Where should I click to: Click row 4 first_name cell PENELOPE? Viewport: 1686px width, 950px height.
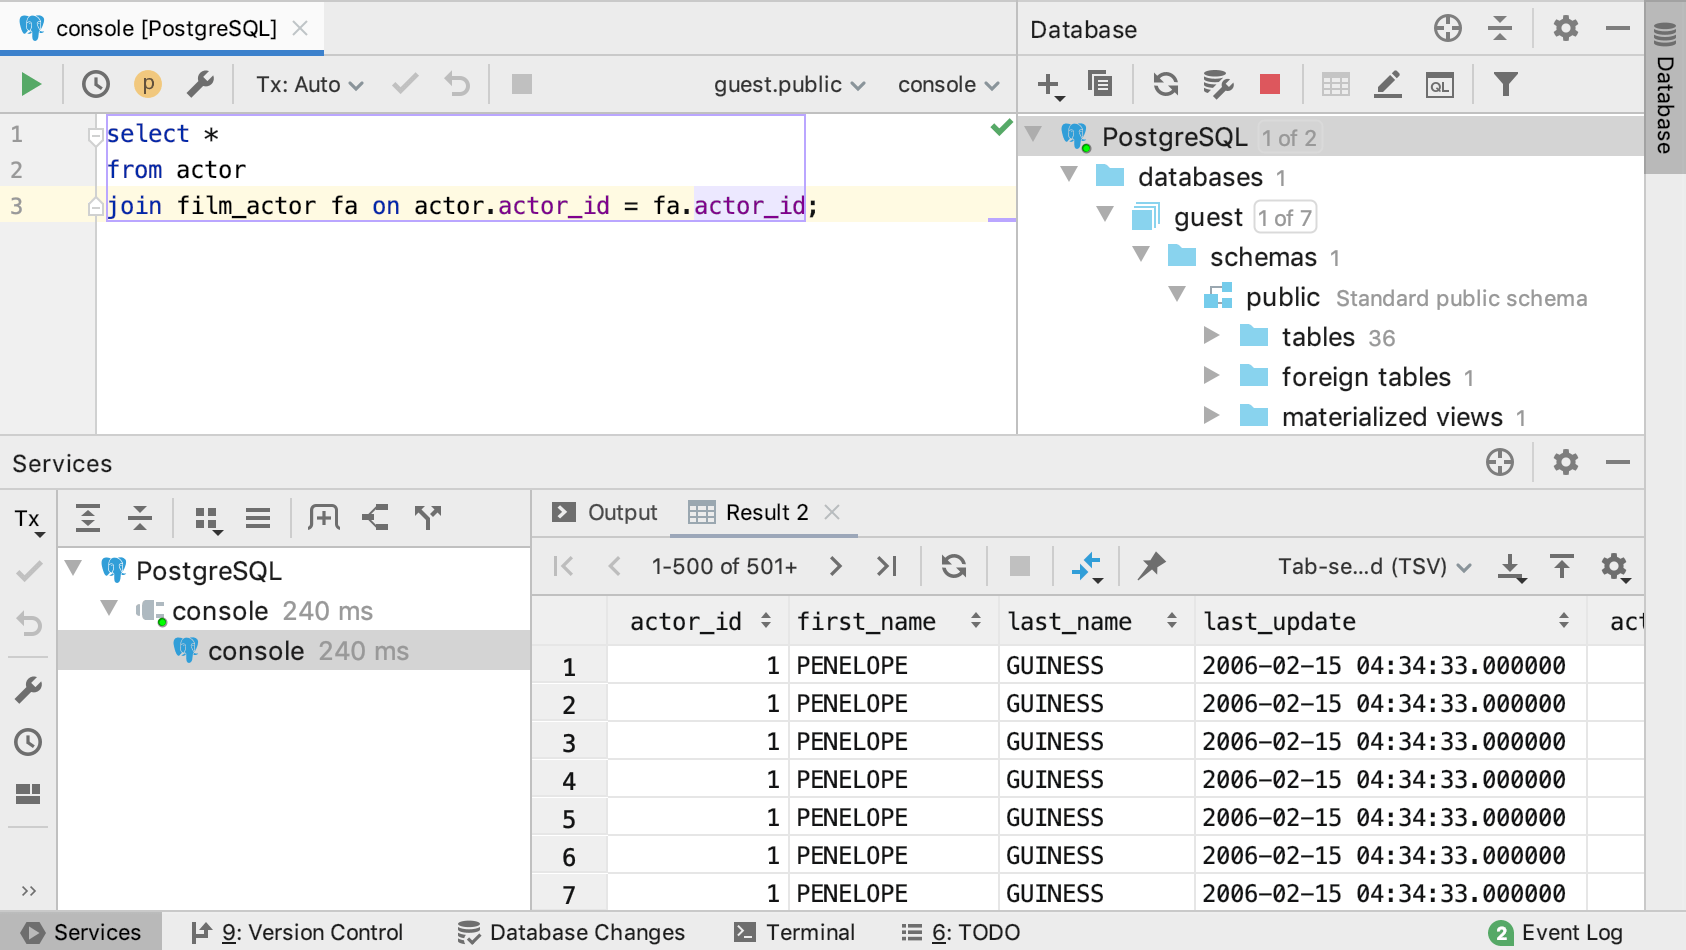[893, 779]
